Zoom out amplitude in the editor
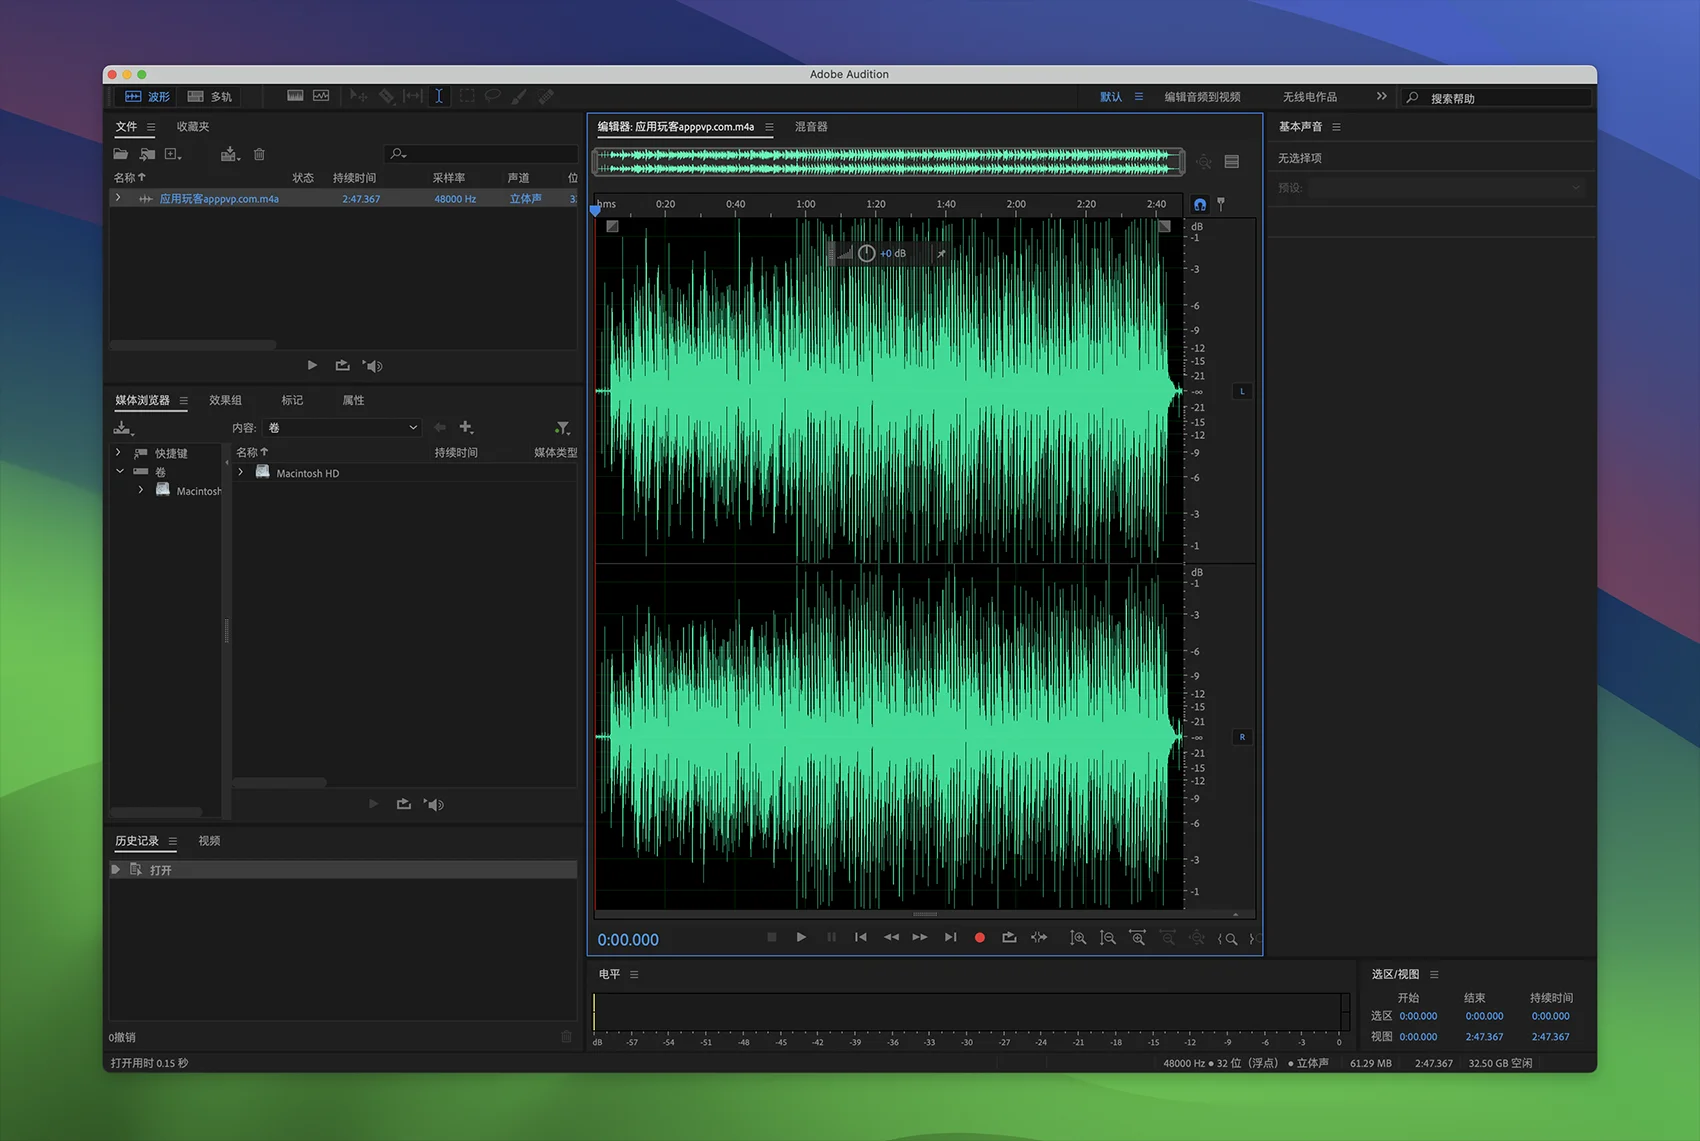 click(x=1107, y=938)
